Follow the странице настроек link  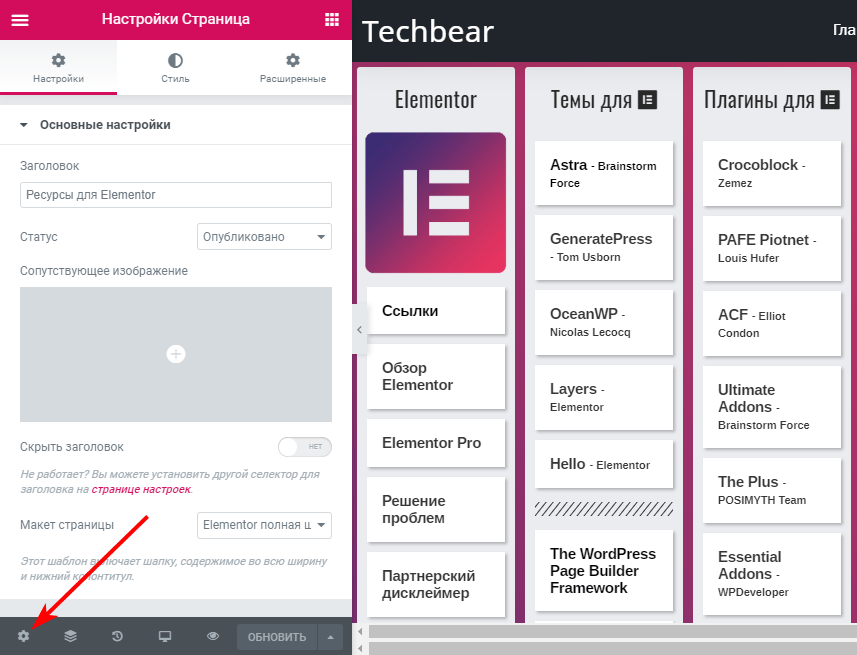point(140,490)
